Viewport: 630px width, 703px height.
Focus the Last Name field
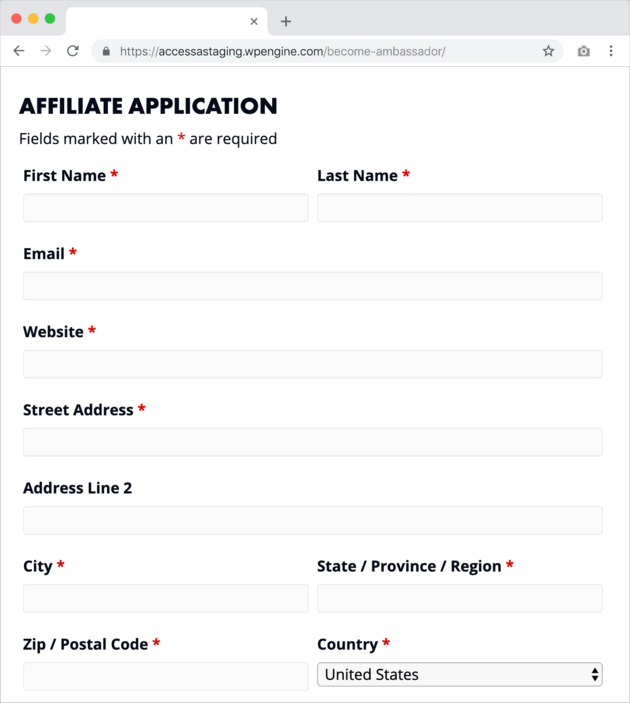[459, 208]
